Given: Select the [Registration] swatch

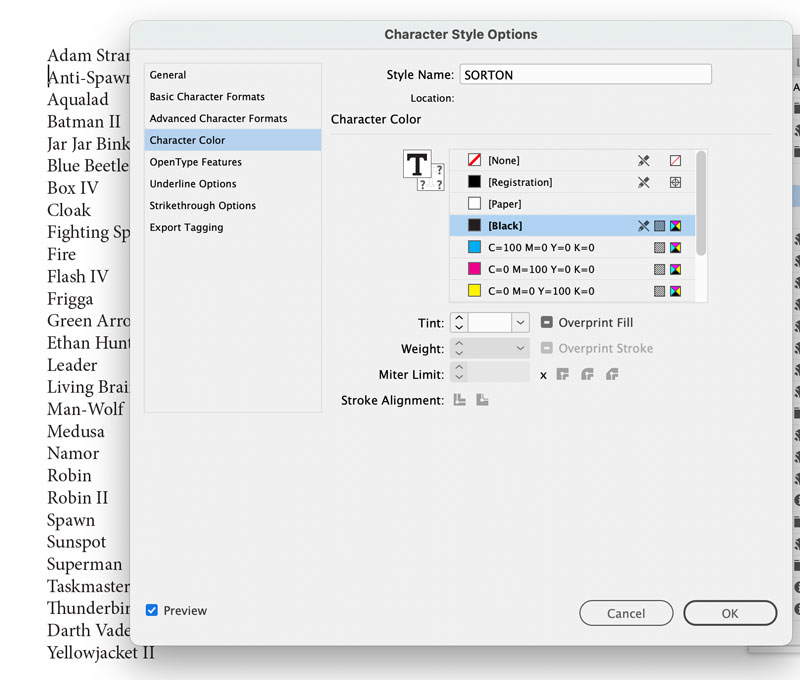Looking at the screenshot, I should pyautogui.click(x=572, y=183).
